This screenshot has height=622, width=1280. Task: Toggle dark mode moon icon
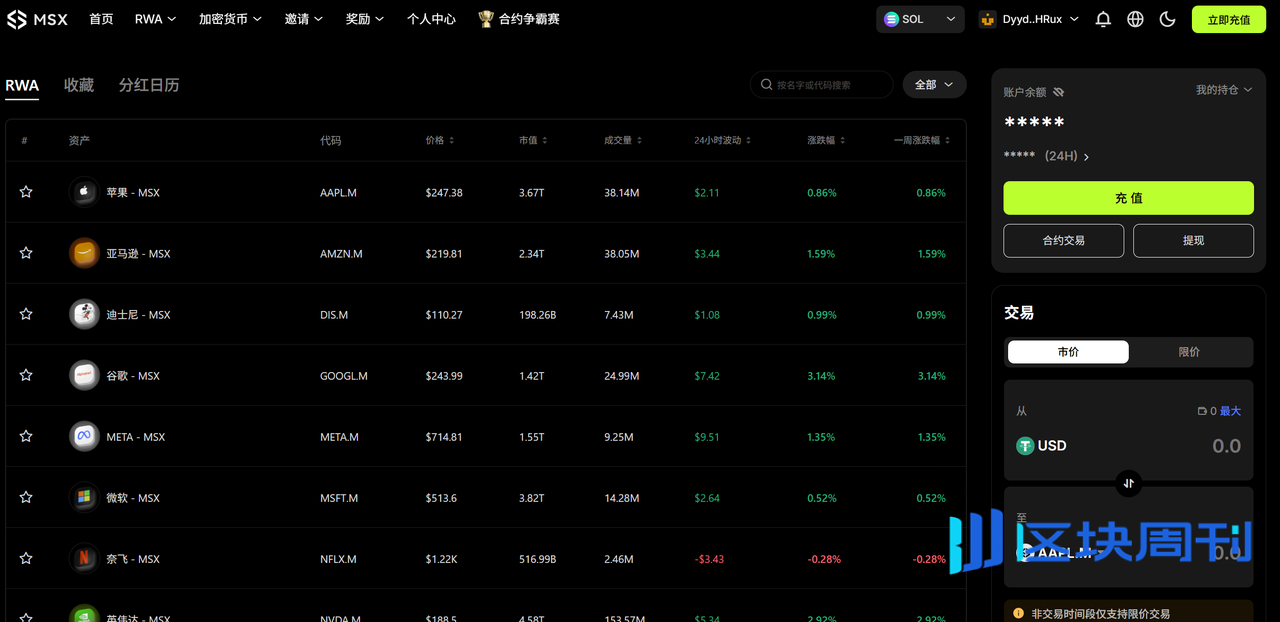pyautogui.click(x=1167, y=19)
